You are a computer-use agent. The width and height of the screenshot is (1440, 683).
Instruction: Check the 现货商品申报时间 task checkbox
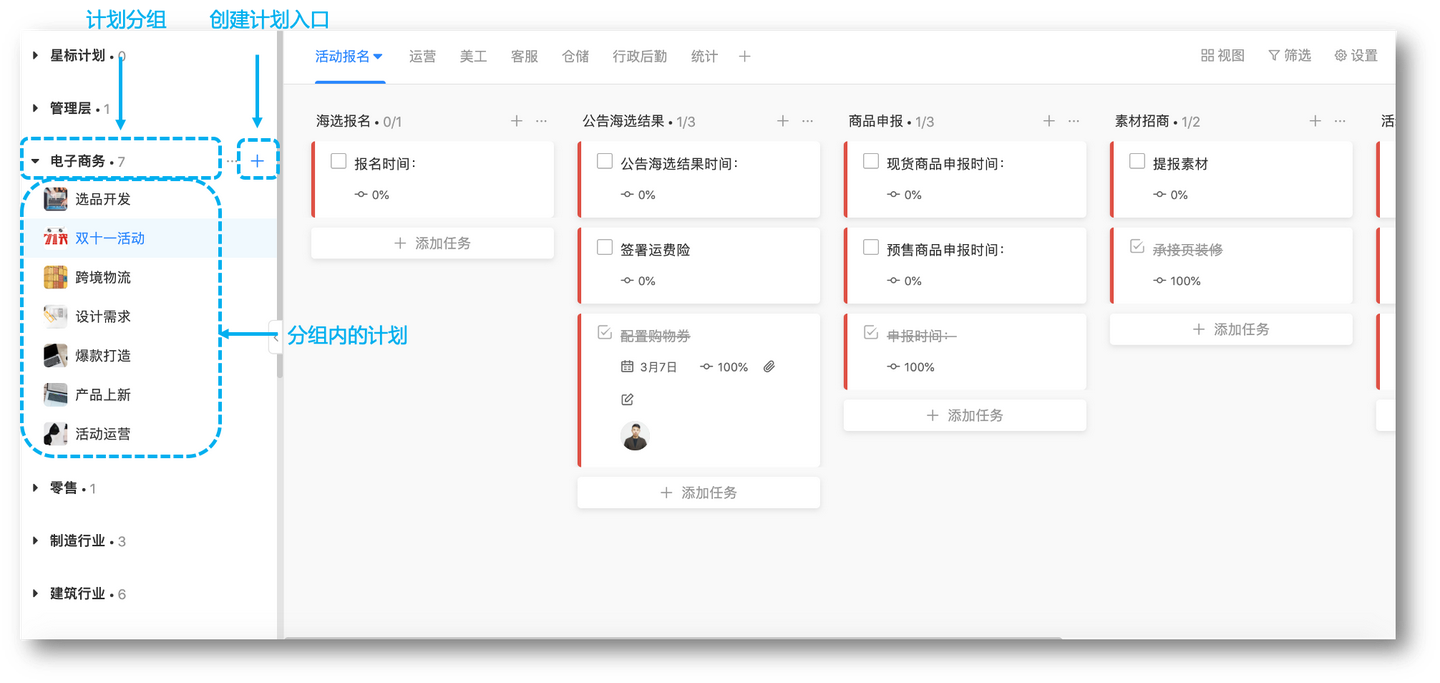[x=870, y=161]
